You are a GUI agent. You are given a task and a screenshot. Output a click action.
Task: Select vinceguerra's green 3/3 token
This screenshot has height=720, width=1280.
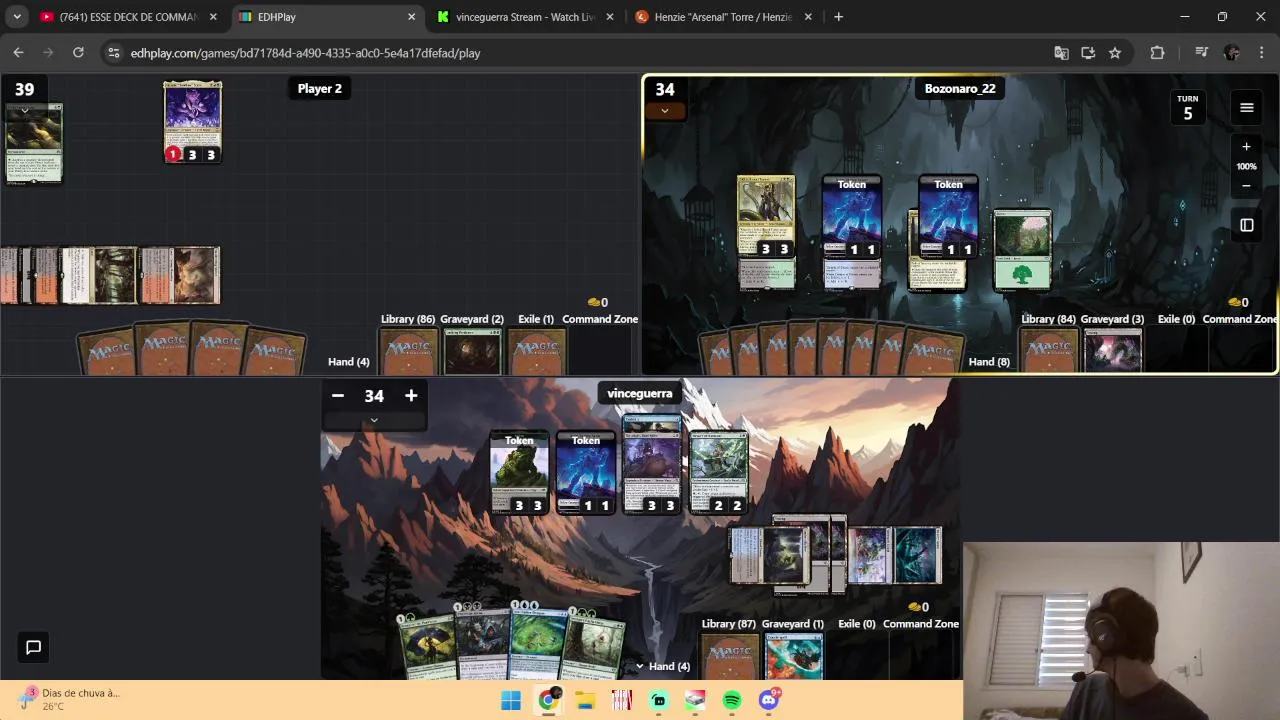[519, 473]
